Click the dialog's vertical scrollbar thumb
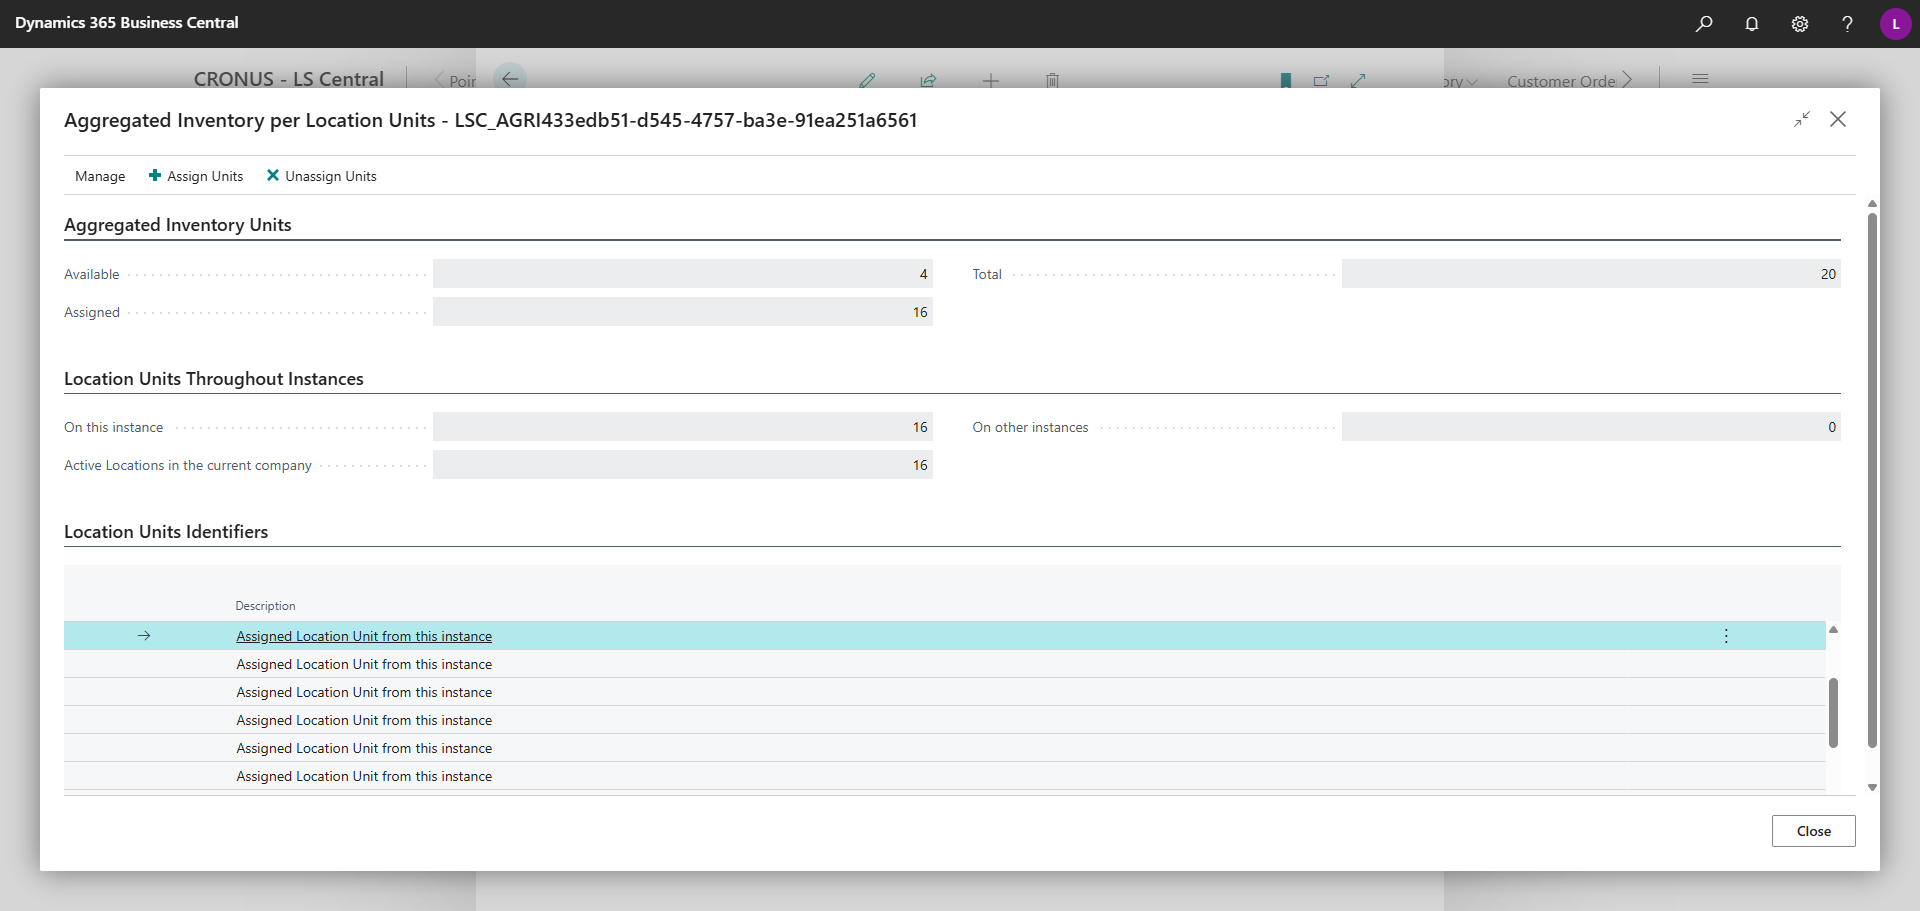The height and width of the screenshot is (911, 1920). [1872, 480]
